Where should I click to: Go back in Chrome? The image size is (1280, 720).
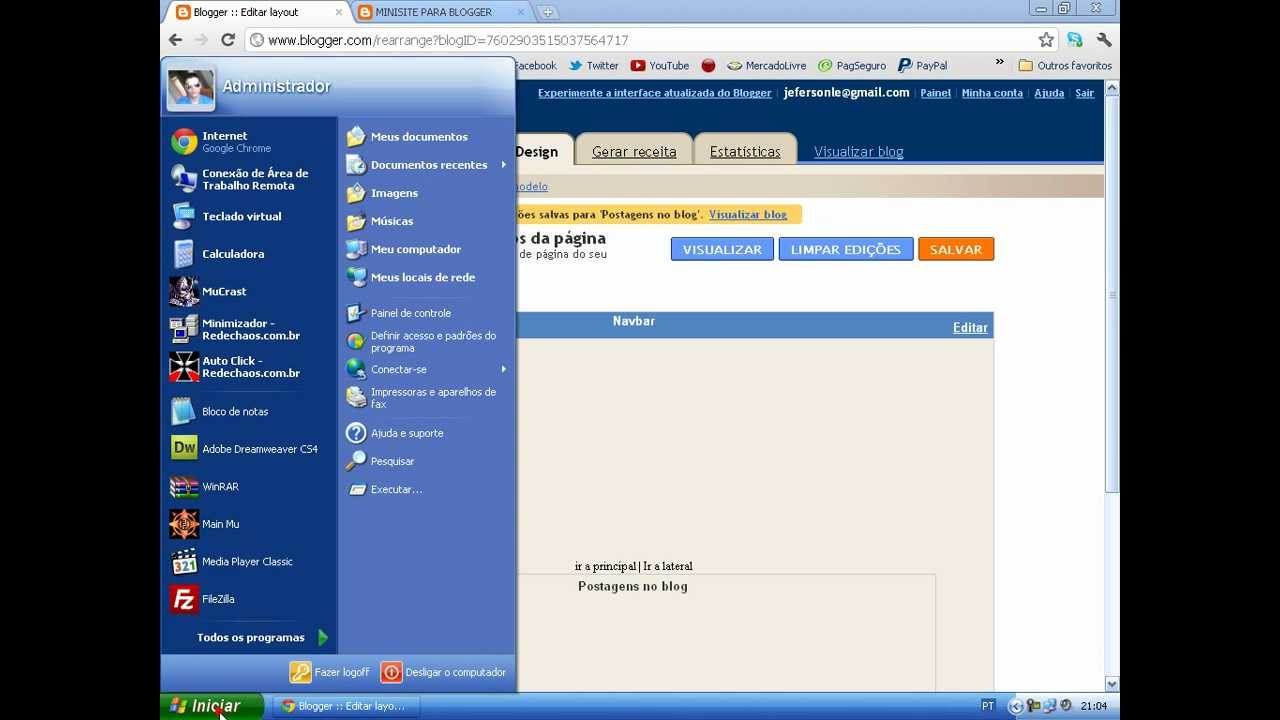(176, 40)
